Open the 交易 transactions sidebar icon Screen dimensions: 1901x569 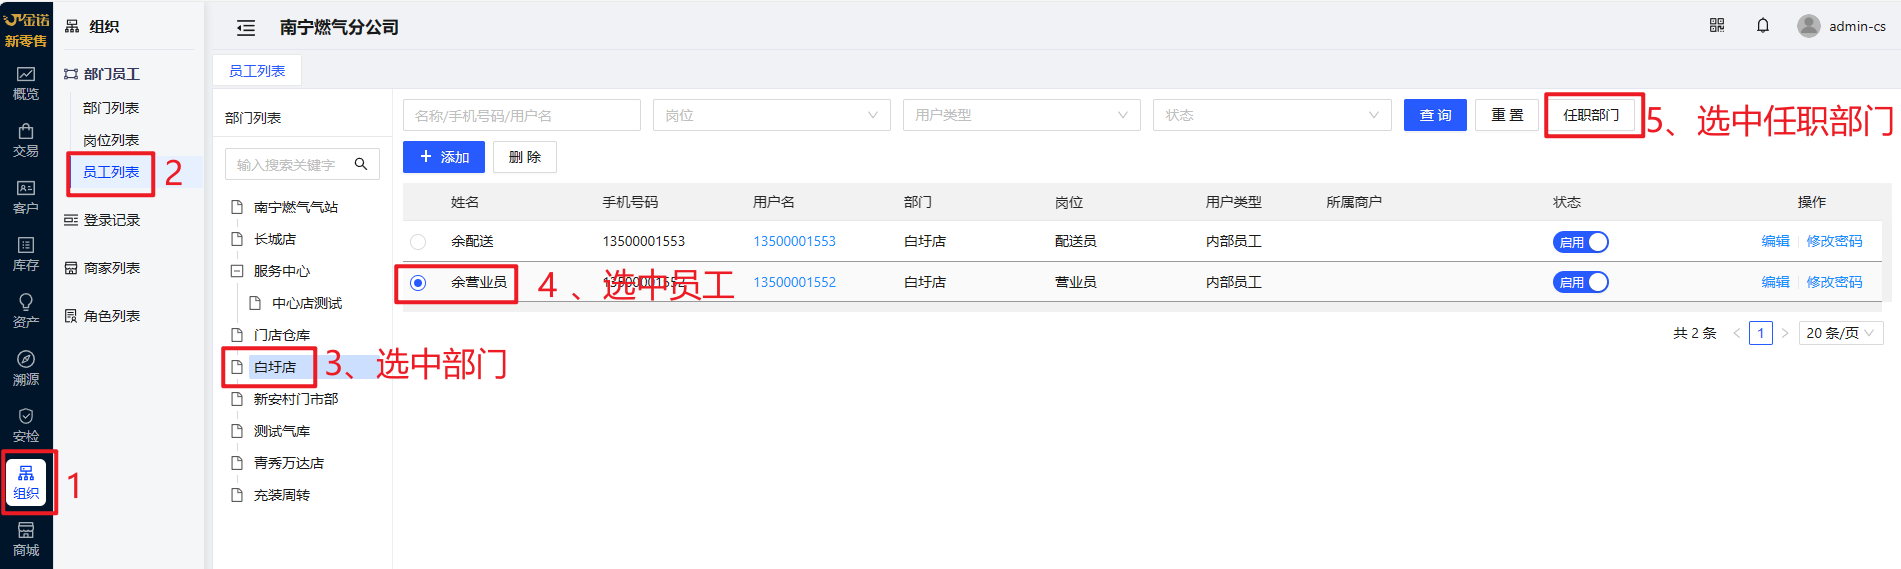tap(26, 140)
